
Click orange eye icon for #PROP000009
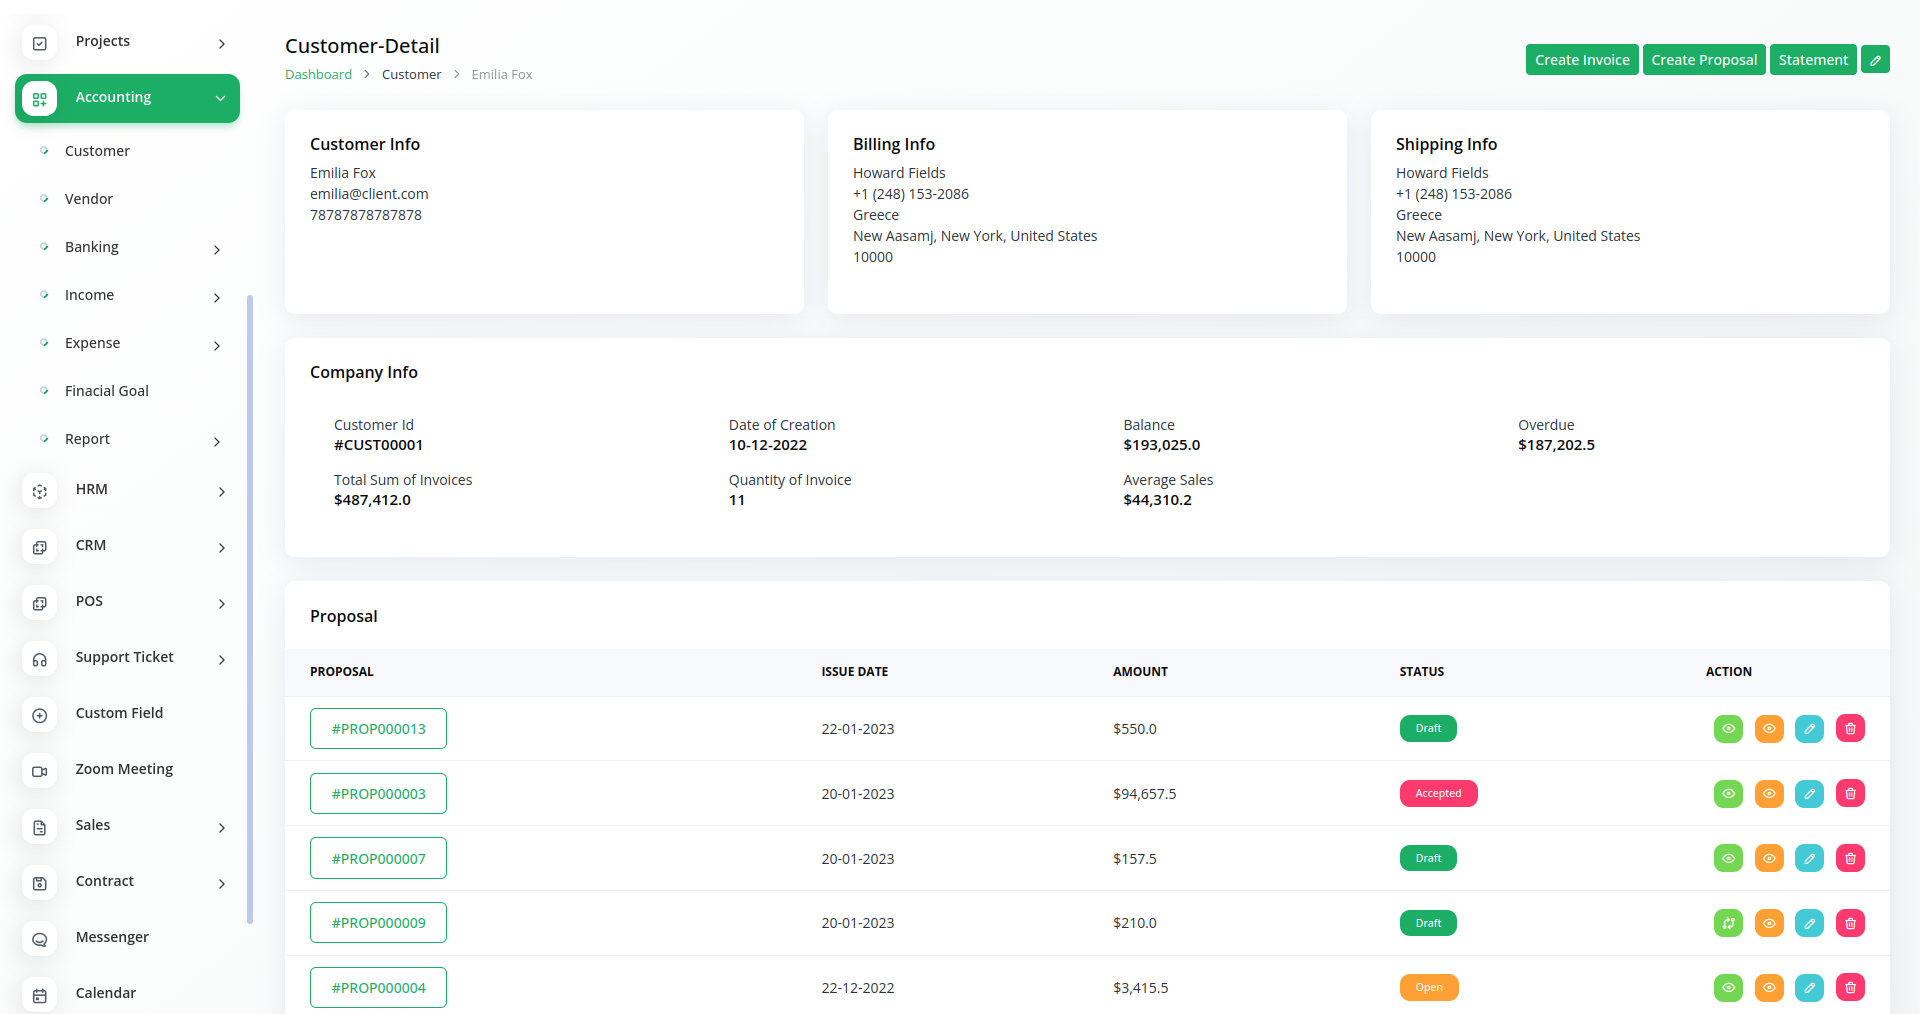[x=1769, y=923]
